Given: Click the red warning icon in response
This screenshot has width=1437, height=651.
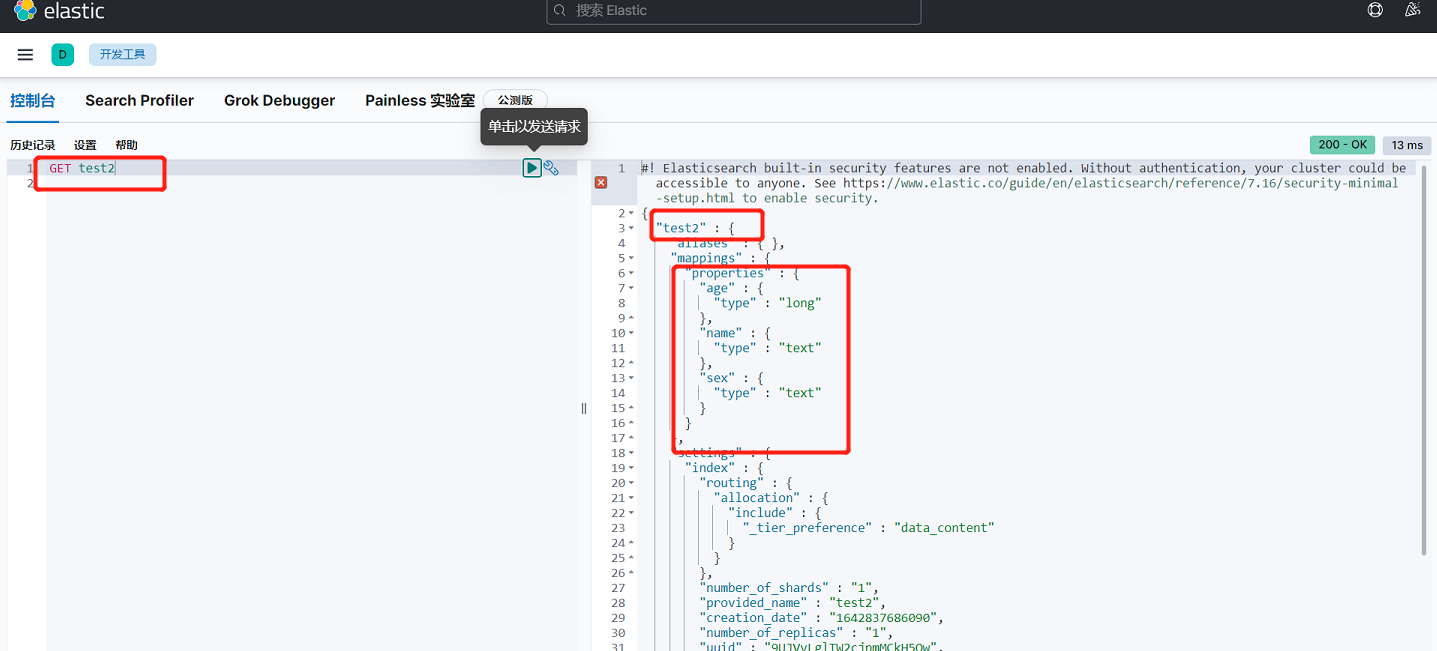Looking at the screenshot, I should pos(601,183).
